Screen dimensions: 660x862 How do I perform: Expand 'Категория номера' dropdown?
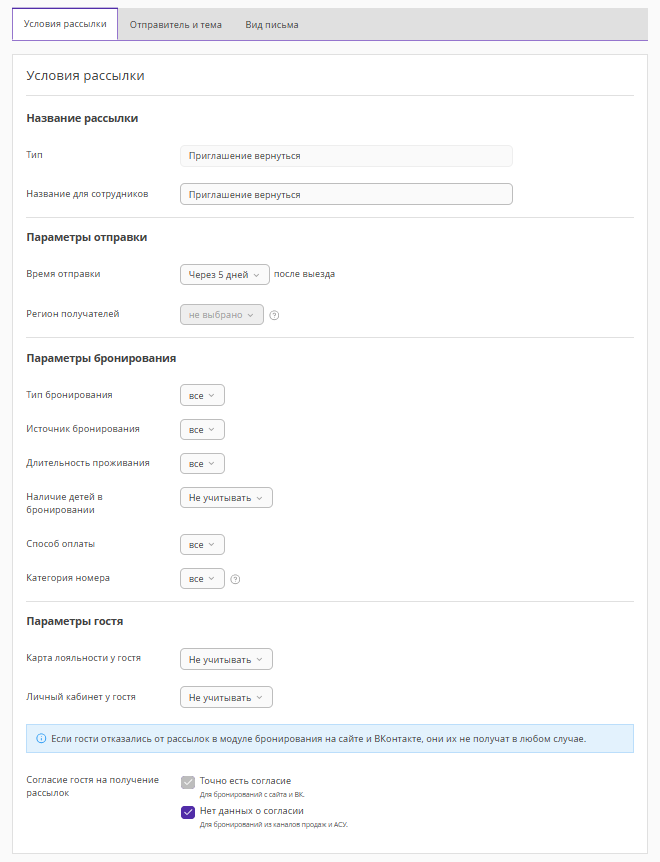pyautogui.click(x=202, y=579)
